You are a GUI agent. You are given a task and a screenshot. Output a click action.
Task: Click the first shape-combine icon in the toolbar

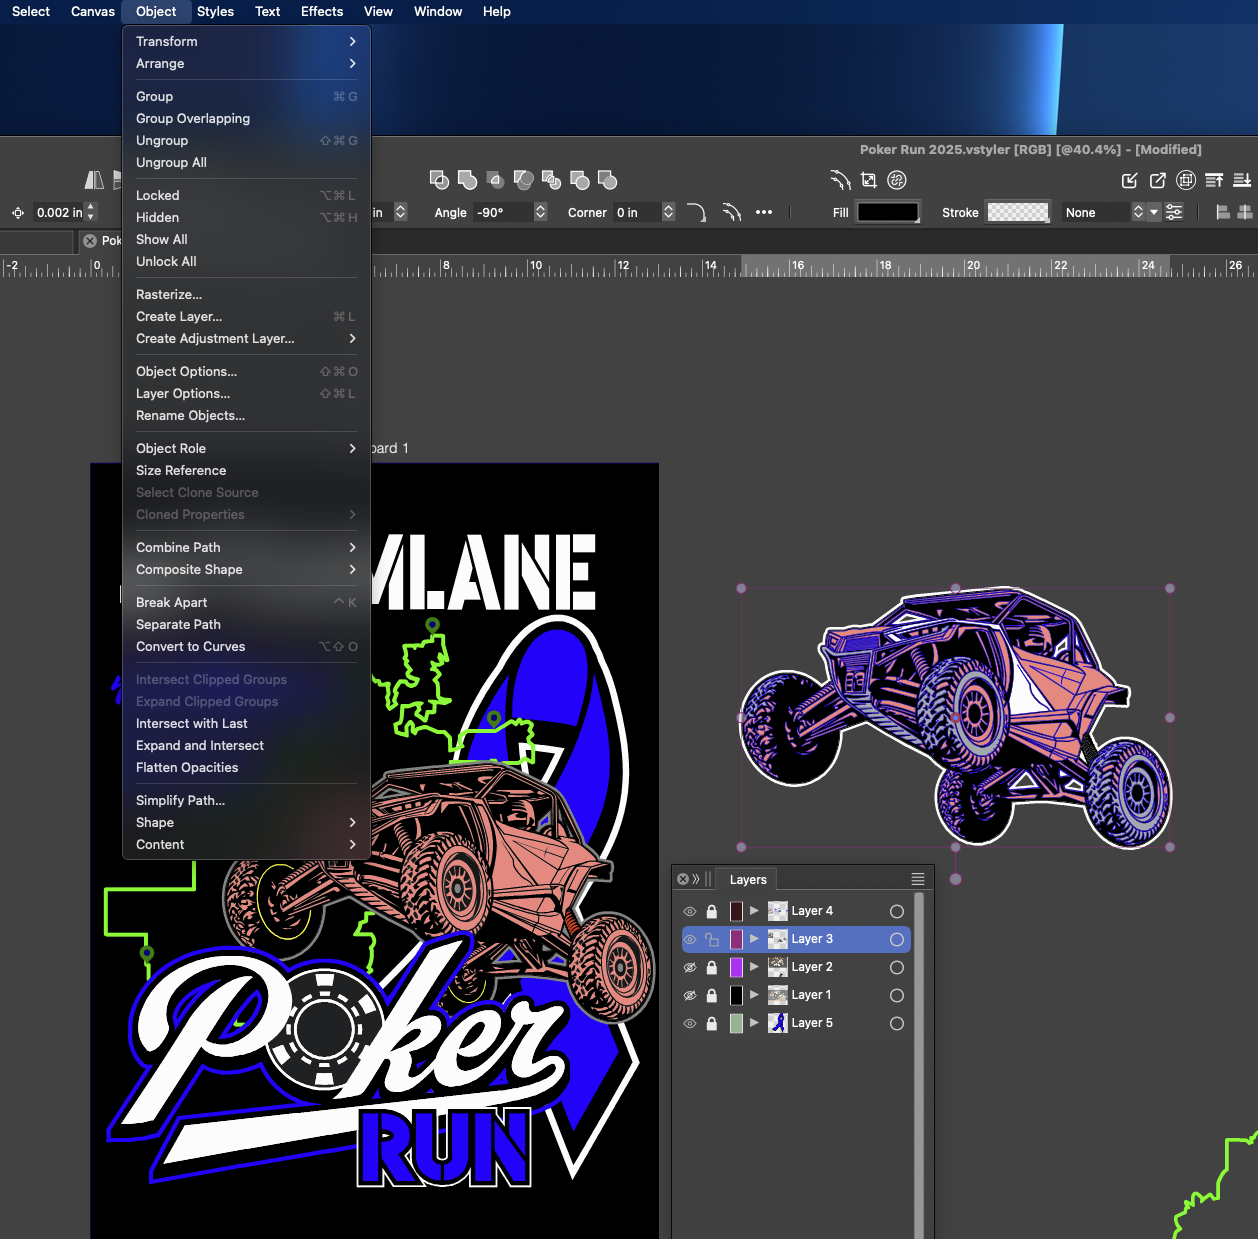438,180
